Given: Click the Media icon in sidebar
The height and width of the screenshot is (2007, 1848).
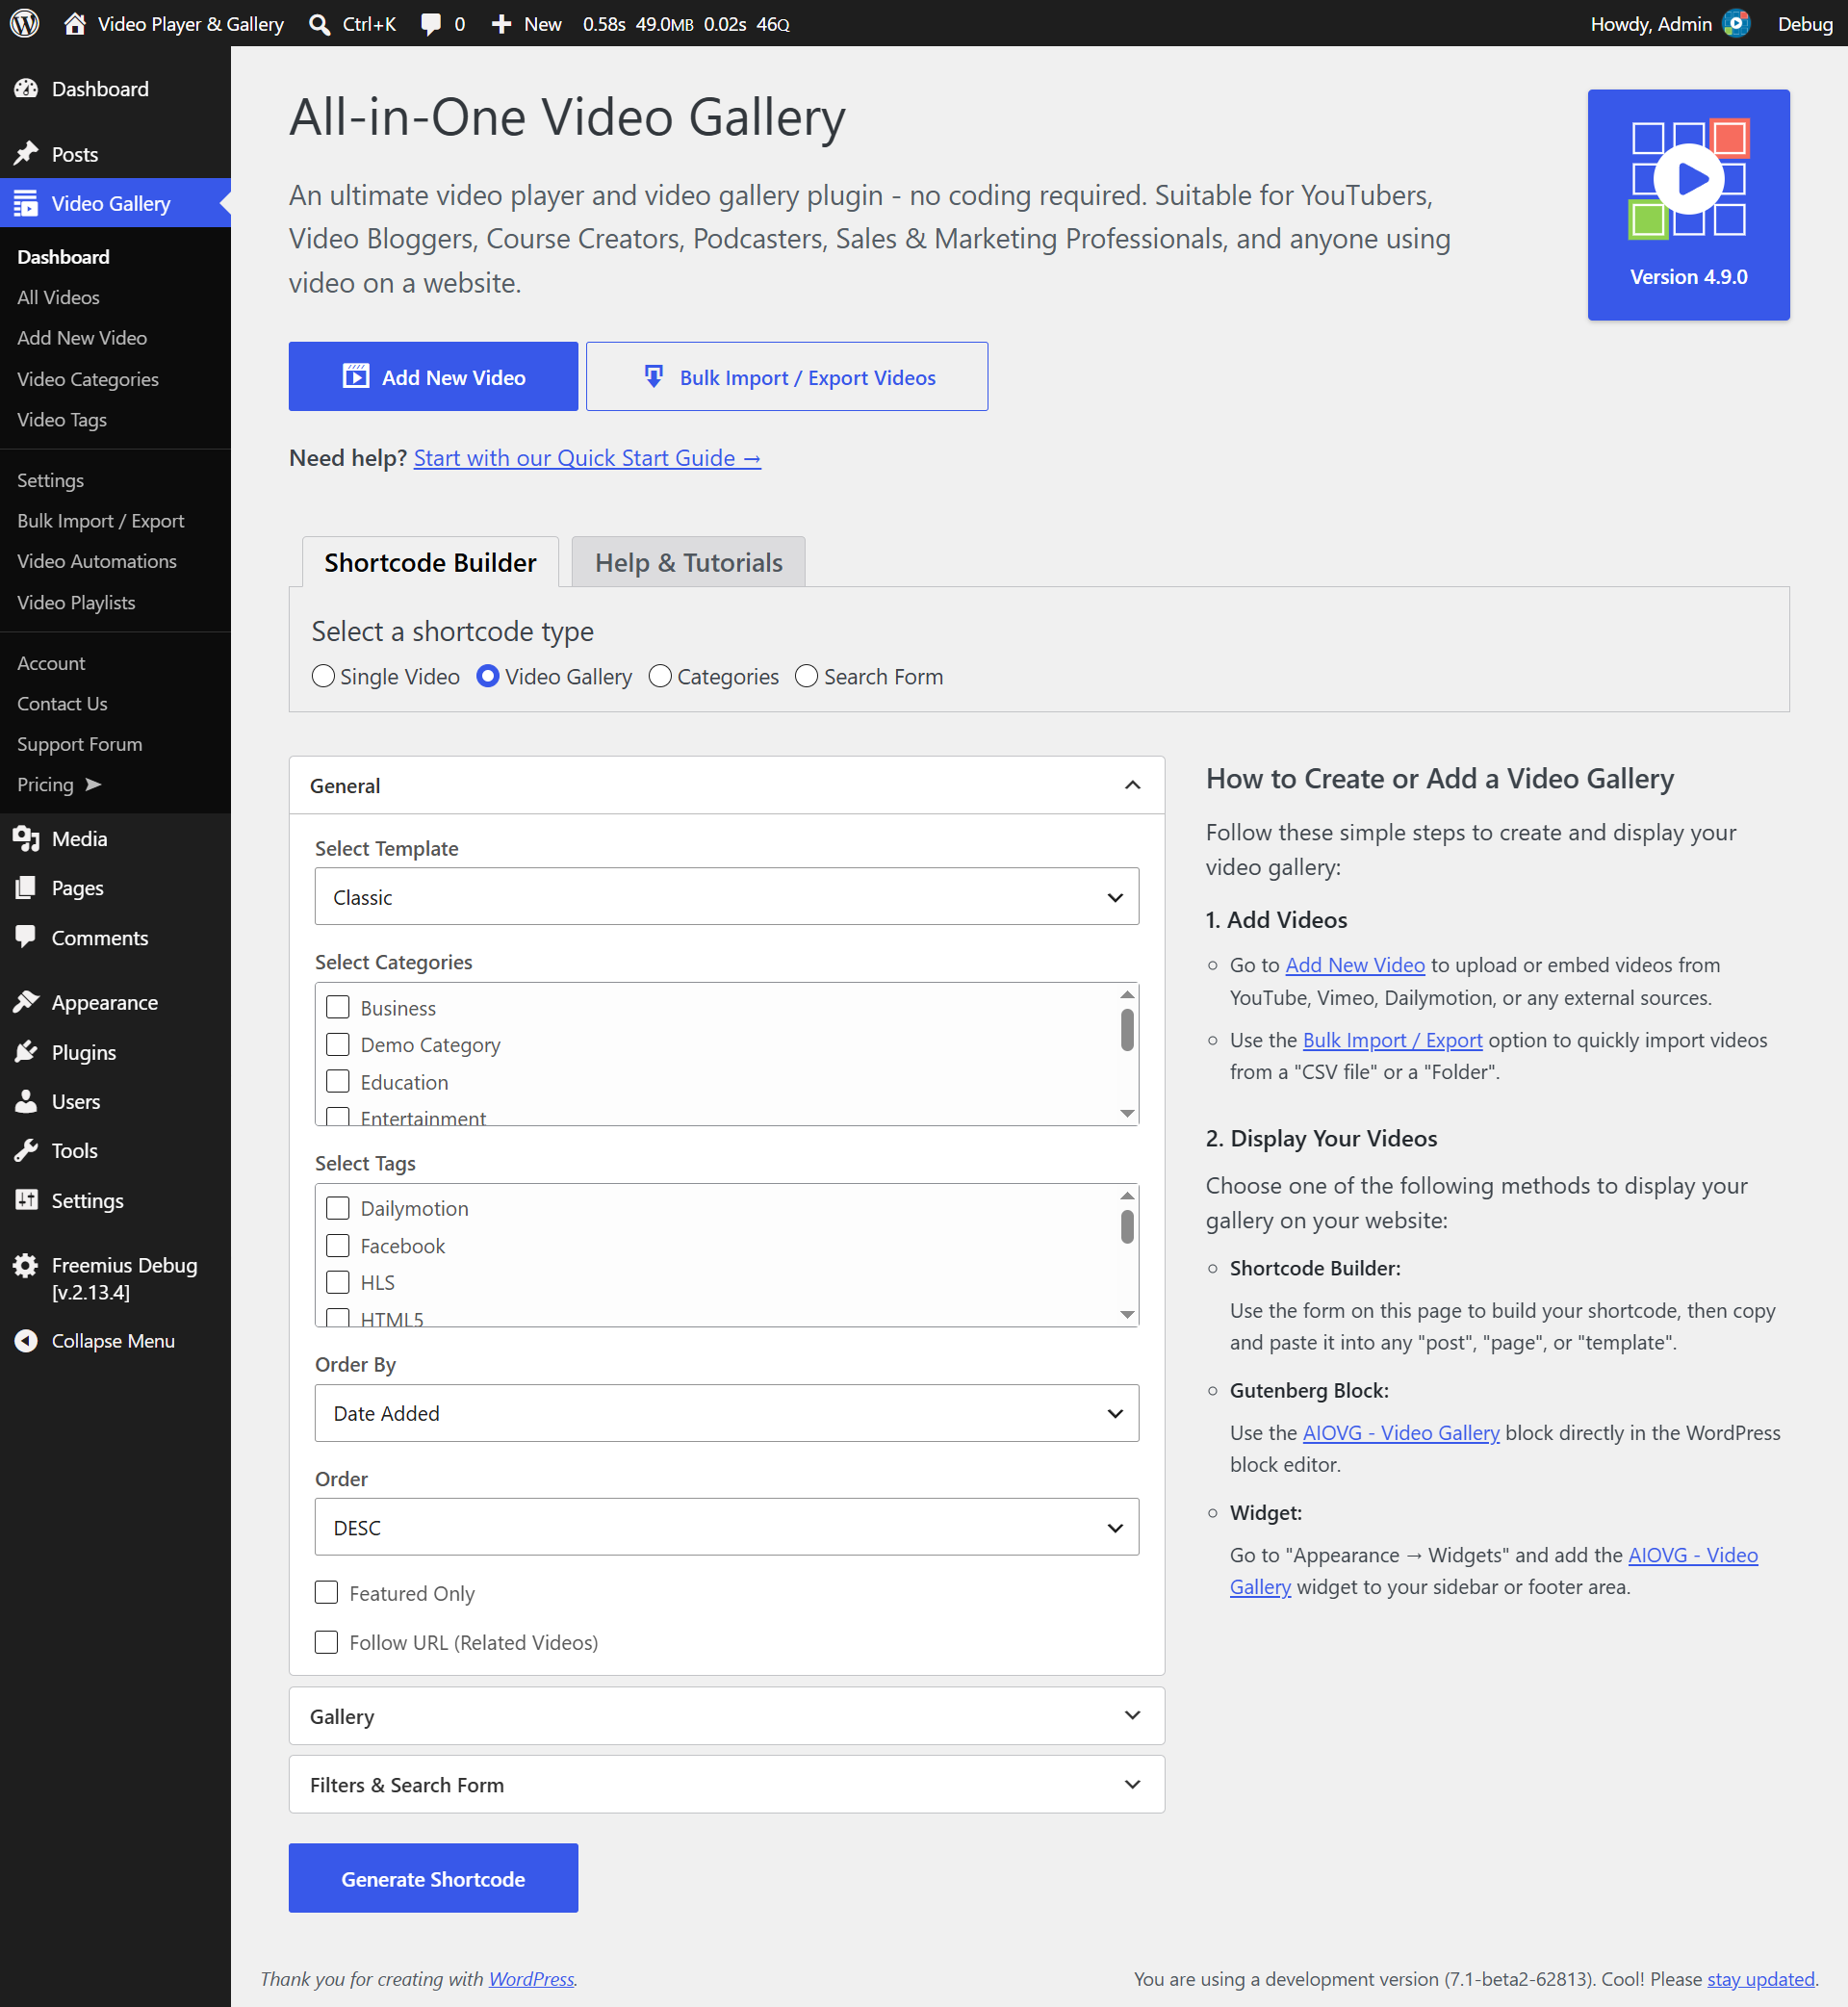Looking at the screenshot, I should point(26,839).
